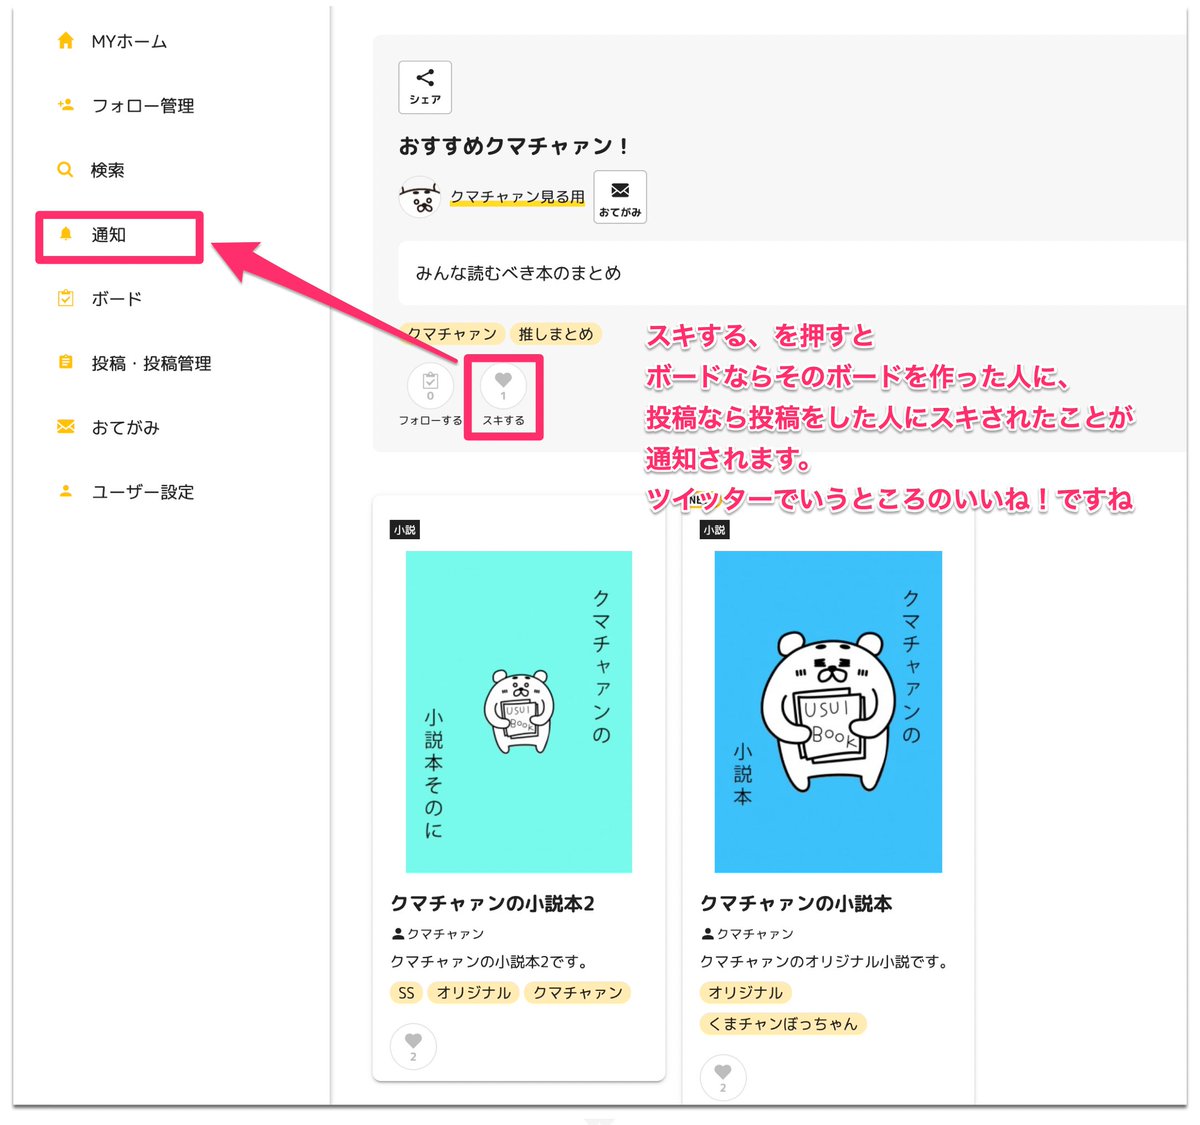Open 投稿・投稿管理 in the sidebar
Screen dimensions: 1200x1125
tap(151, 363)
